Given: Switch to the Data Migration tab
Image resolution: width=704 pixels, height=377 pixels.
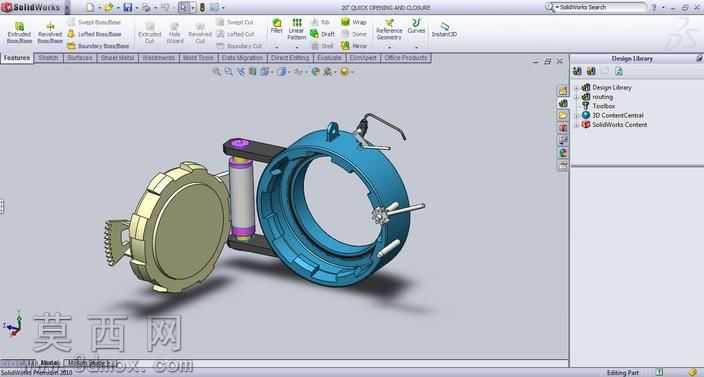Looking at the screenshot, I should click(x=242, y=58).
